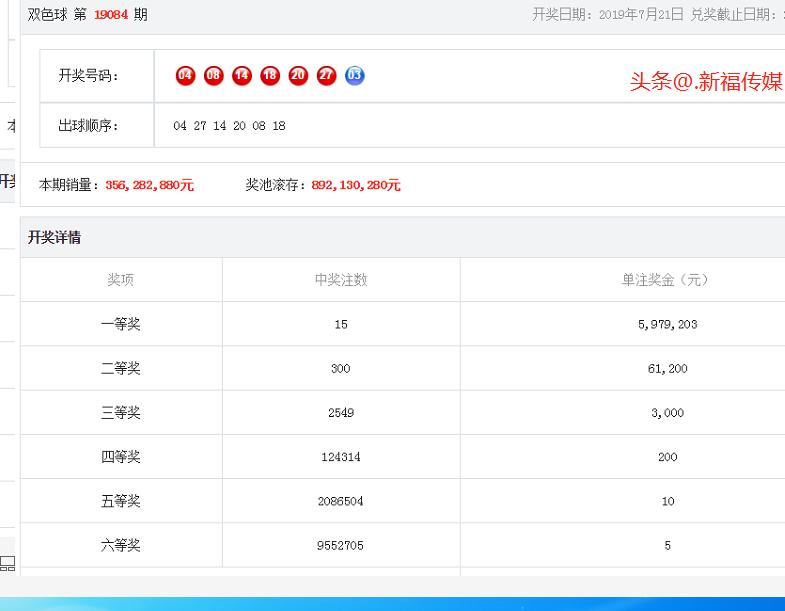Open the issue number 19084 link
Image resolution: width=785 pixels, height=611 pixels.
[x=111, y=15]
